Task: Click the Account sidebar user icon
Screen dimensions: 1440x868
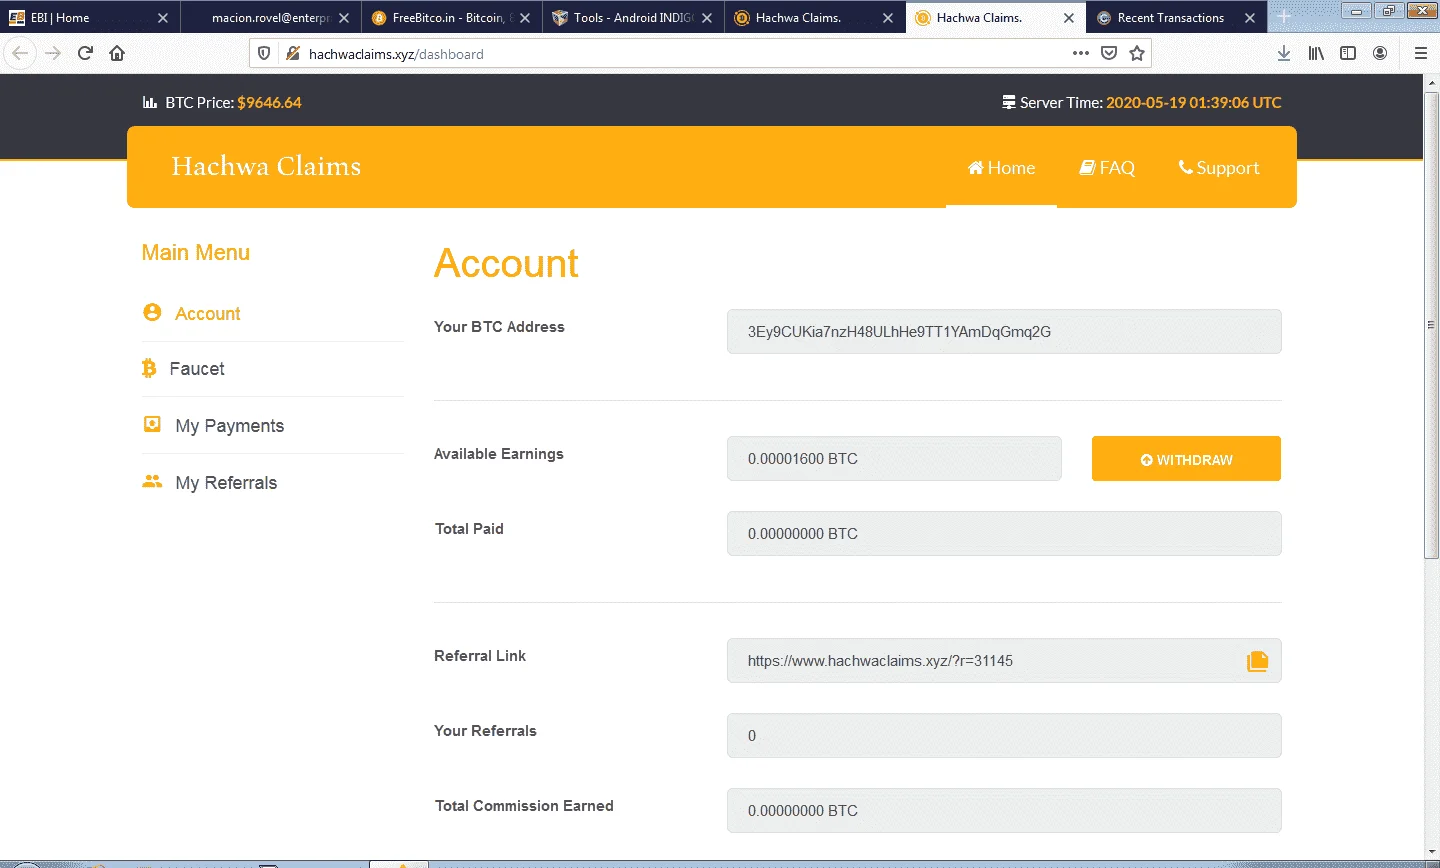Action: pos(152,312)
